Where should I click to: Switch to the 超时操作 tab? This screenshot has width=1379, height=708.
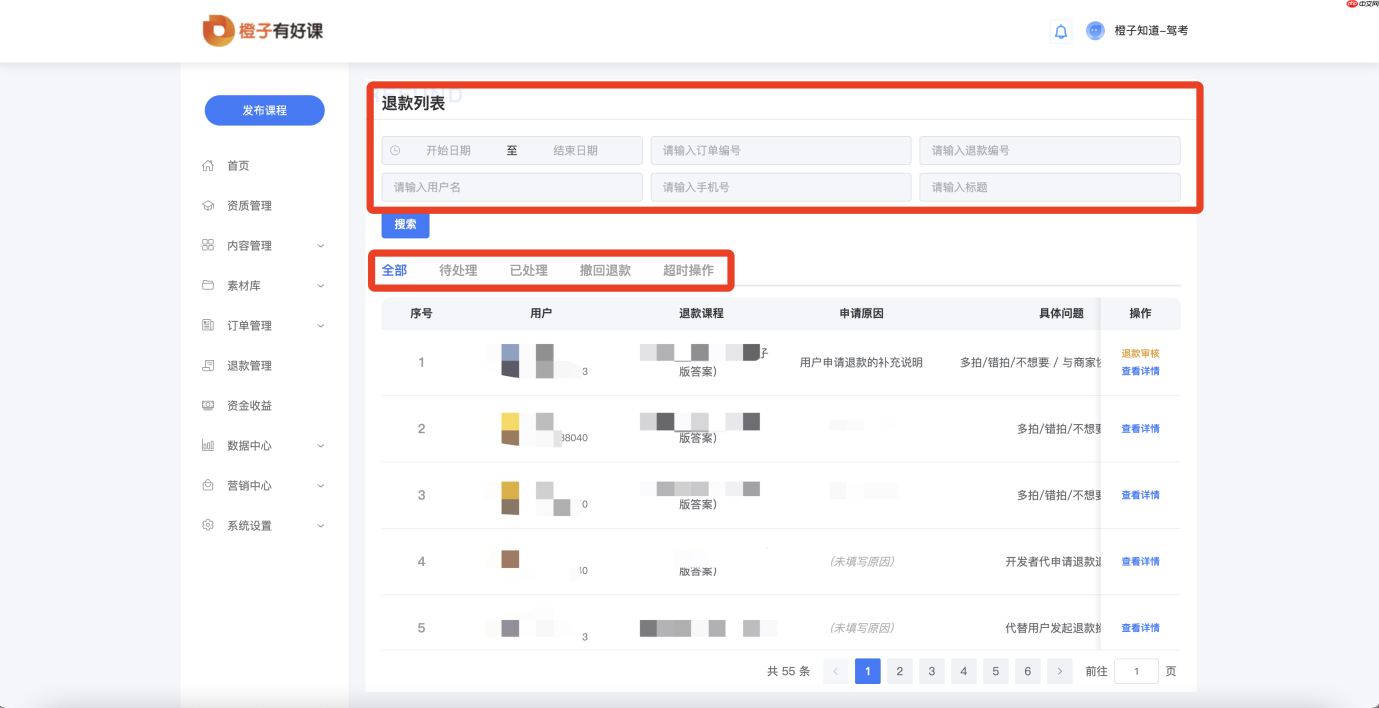[688, 270]
